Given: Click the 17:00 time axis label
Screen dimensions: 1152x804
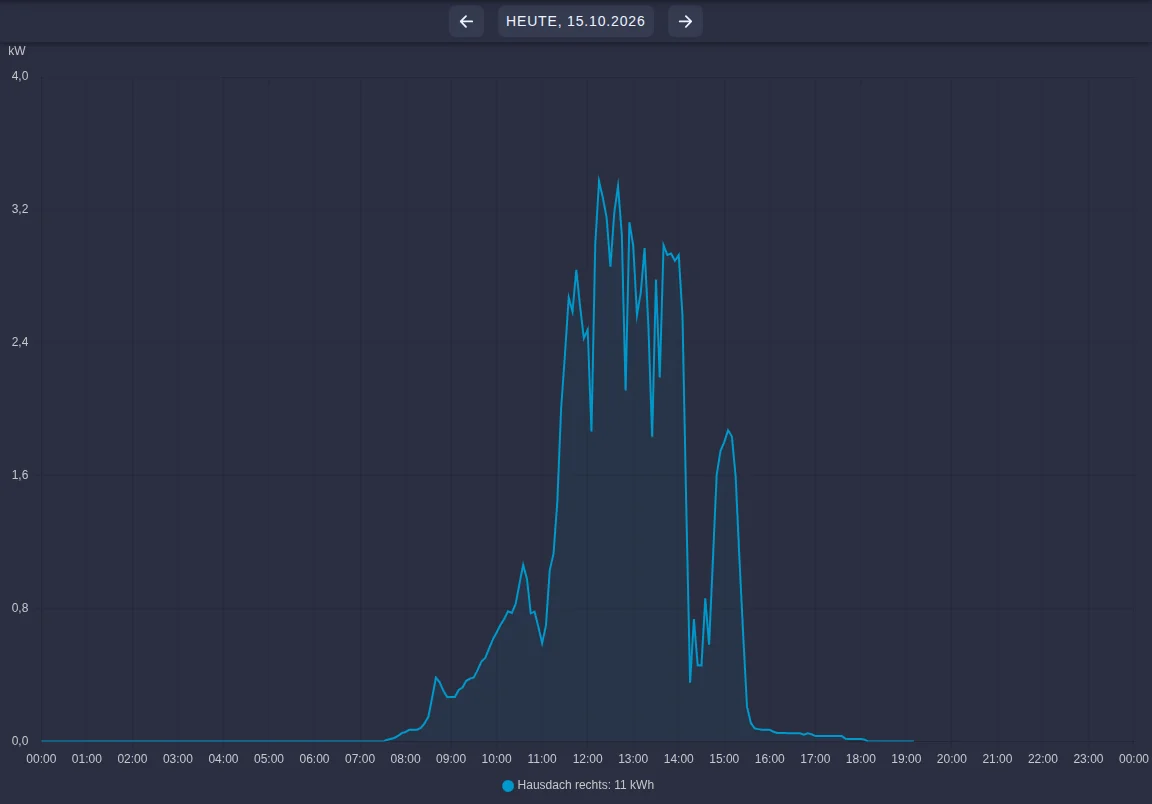Looking at the screenshot, I should 816,759.
